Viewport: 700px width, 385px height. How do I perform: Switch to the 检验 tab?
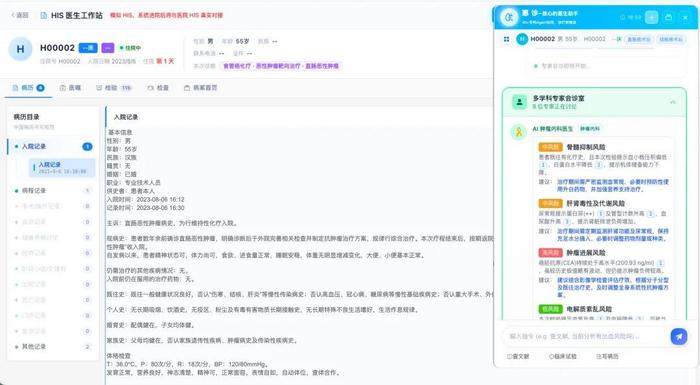coord(114,88)
